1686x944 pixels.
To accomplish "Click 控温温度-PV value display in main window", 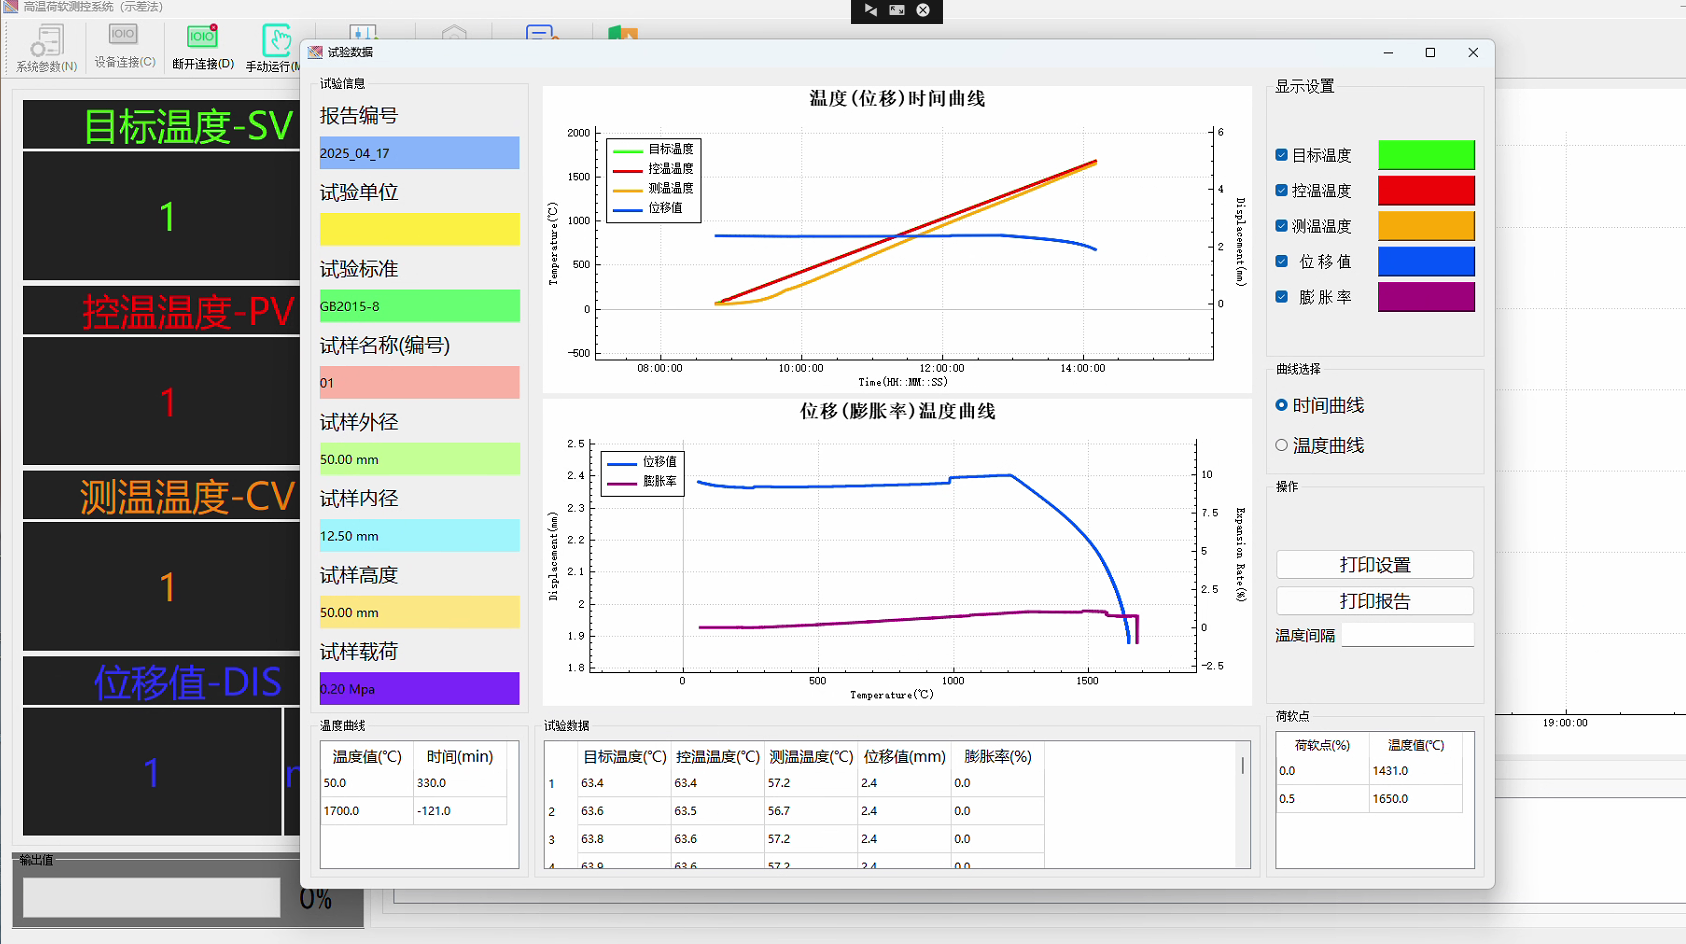I will 161,402.
